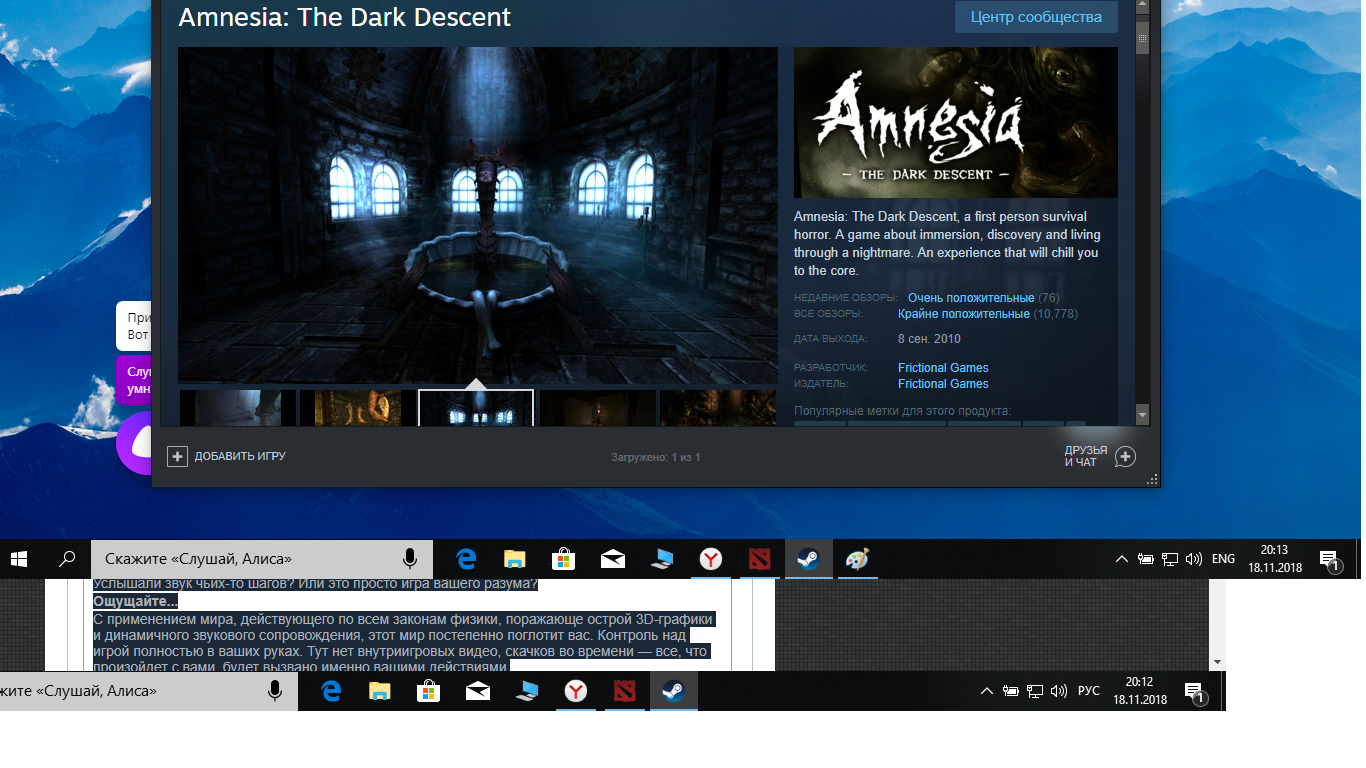Open the Центр сообщества button
The width and height of the screenshot is (1366, 768).
click(x=1036, y=17)
